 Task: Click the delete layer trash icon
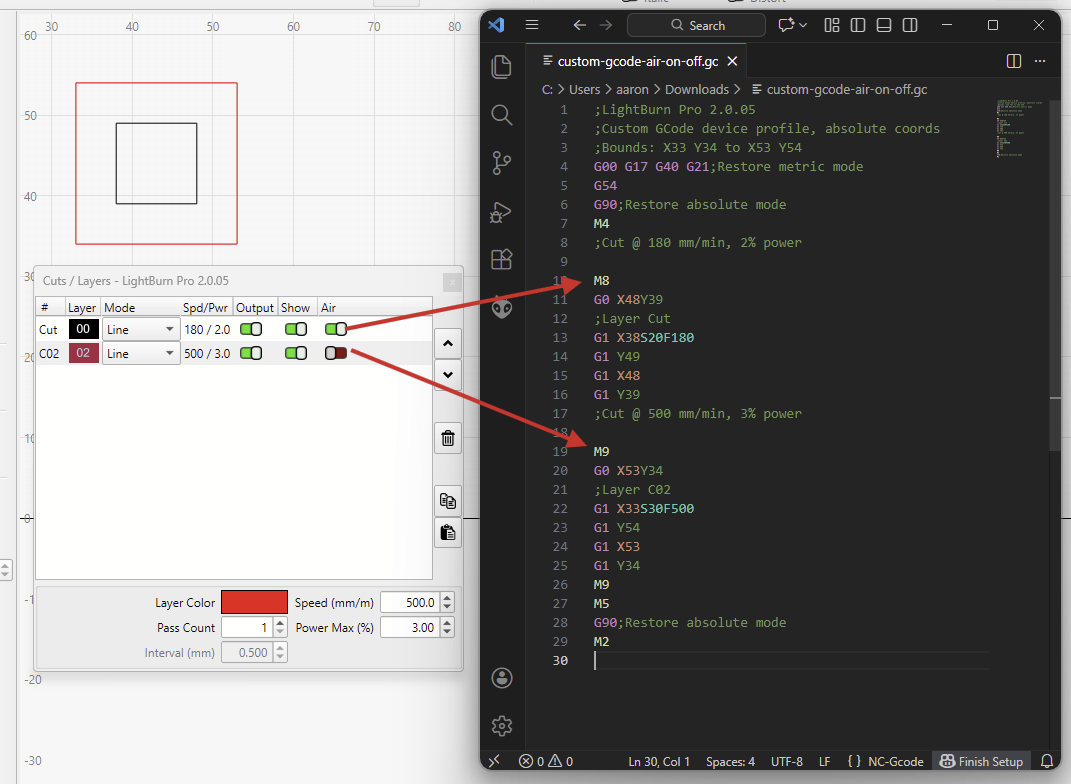[x=448, y=438]
